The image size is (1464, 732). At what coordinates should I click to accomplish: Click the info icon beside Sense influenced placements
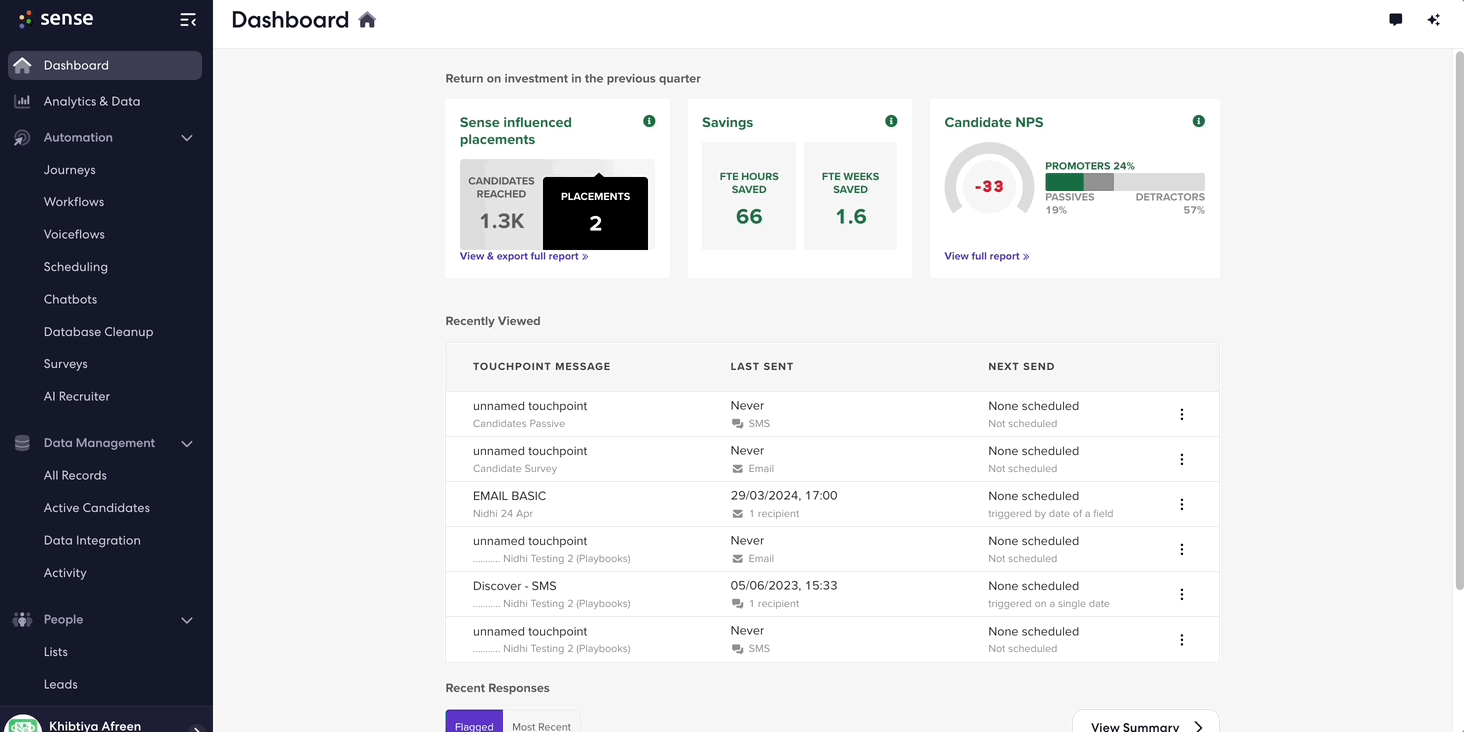649,121
